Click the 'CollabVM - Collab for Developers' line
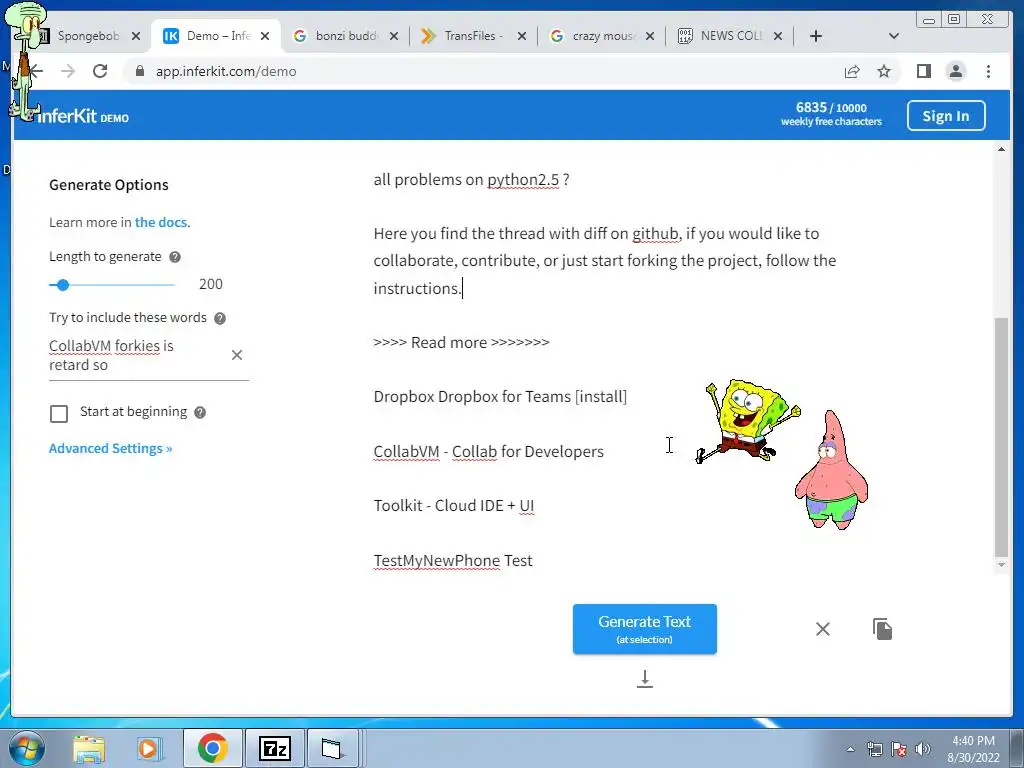The image size is (1024, 768). point(488,451)
